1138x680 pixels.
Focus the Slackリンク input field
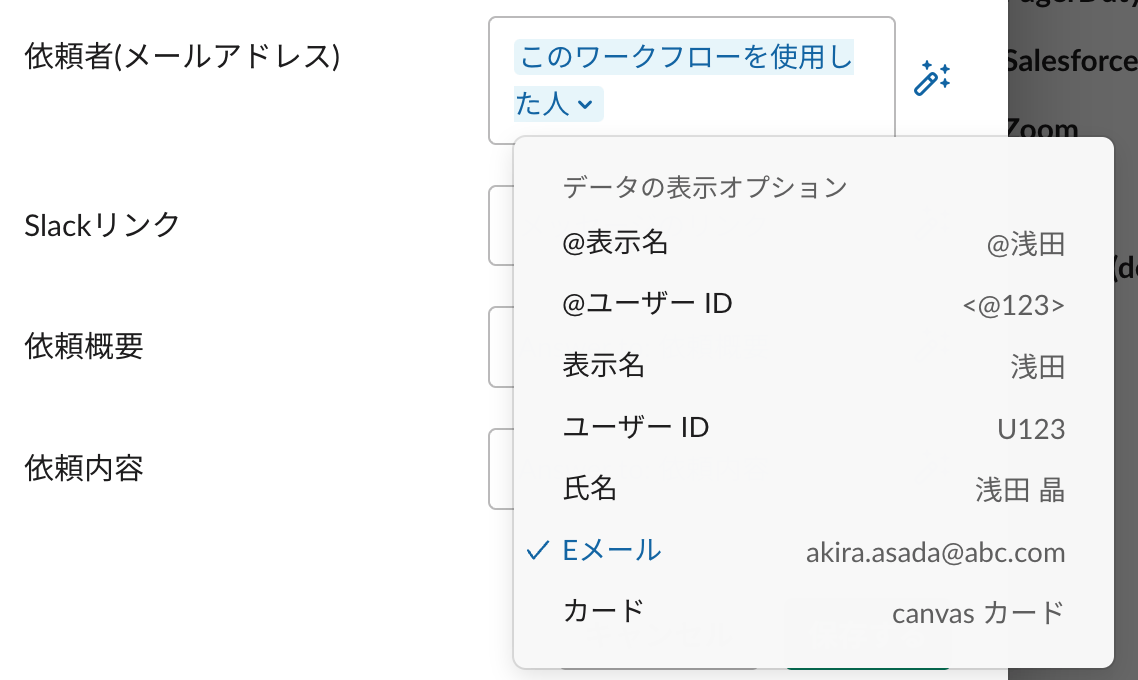(x=501, y=226)
